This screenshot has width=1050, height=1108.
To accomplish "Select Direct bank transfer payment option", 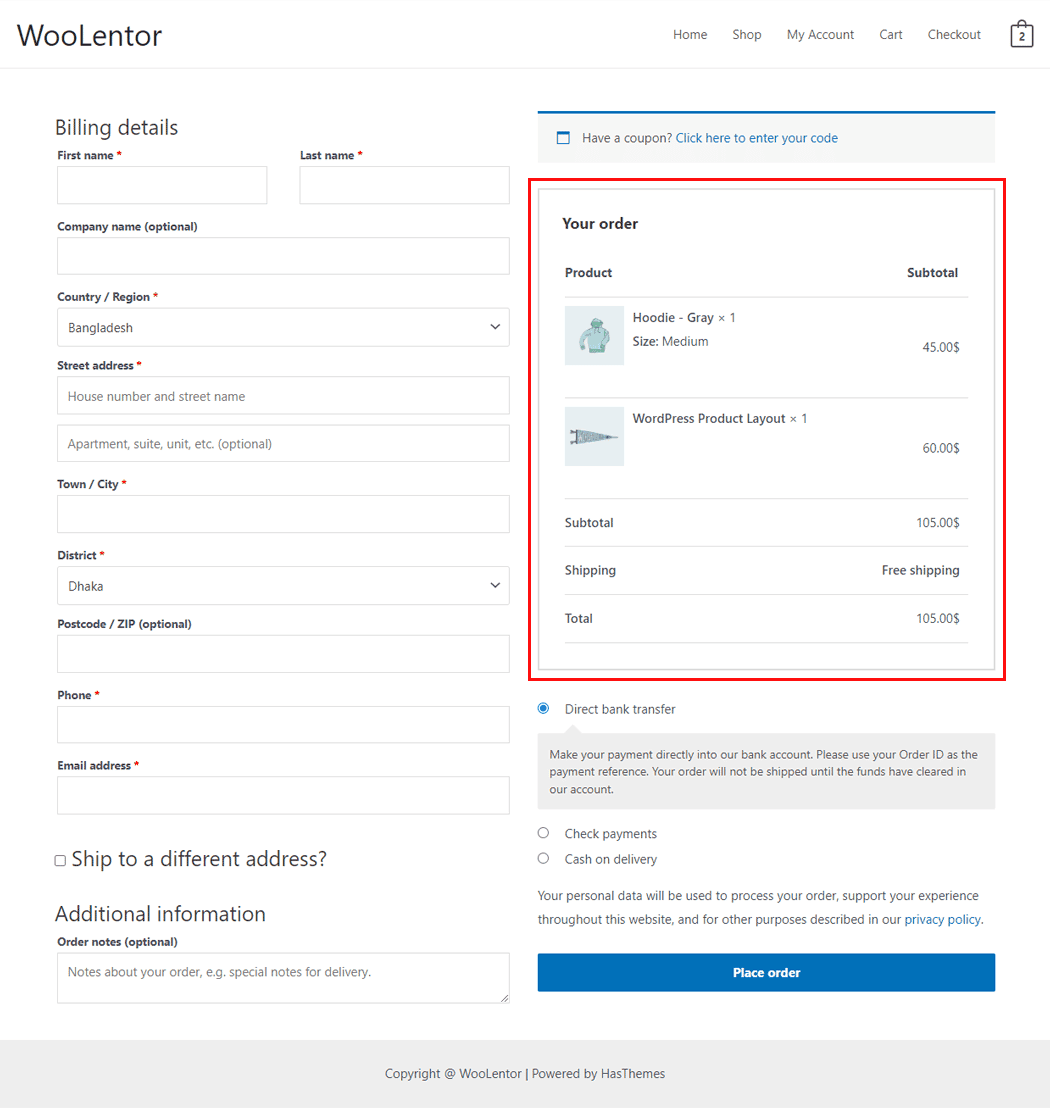I will (x=543, y=709).
